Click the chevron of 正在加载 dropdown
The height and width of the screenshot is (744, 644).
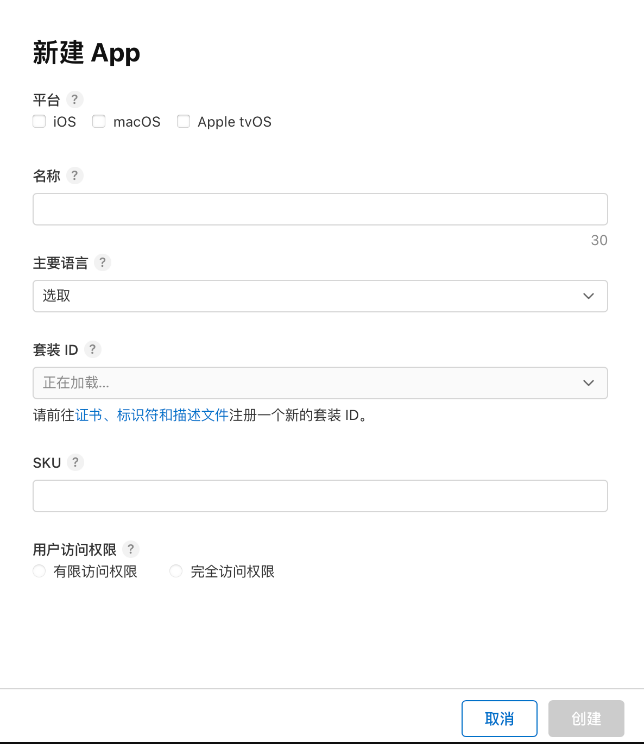tap(588, 383)
